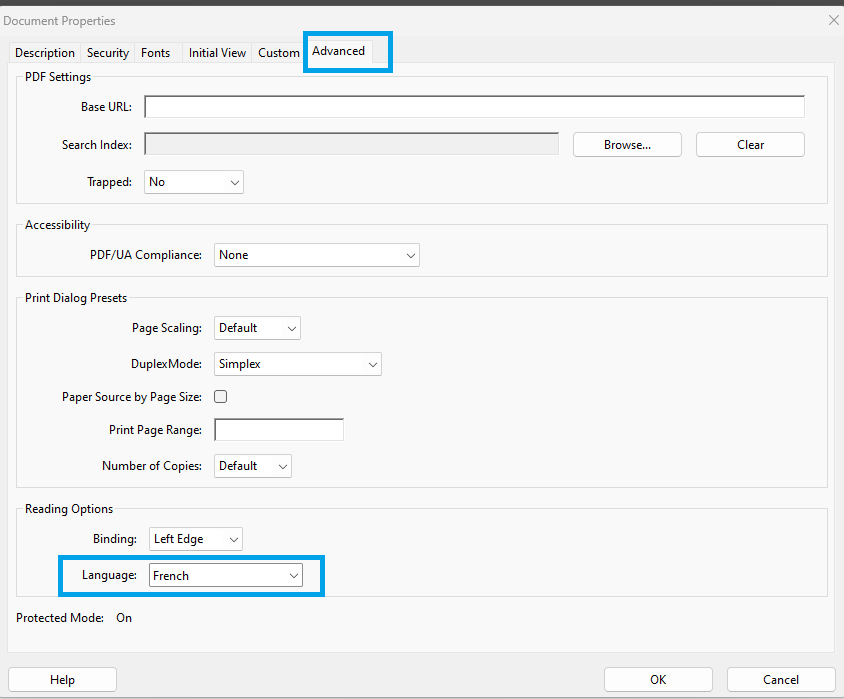Select the Fonts tab

pos(155,53)
